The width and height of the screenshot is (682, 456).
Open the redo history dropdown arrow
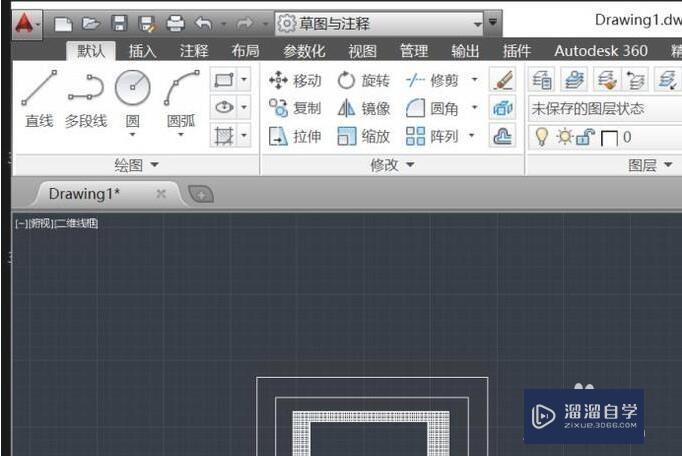tap(265, 24)
